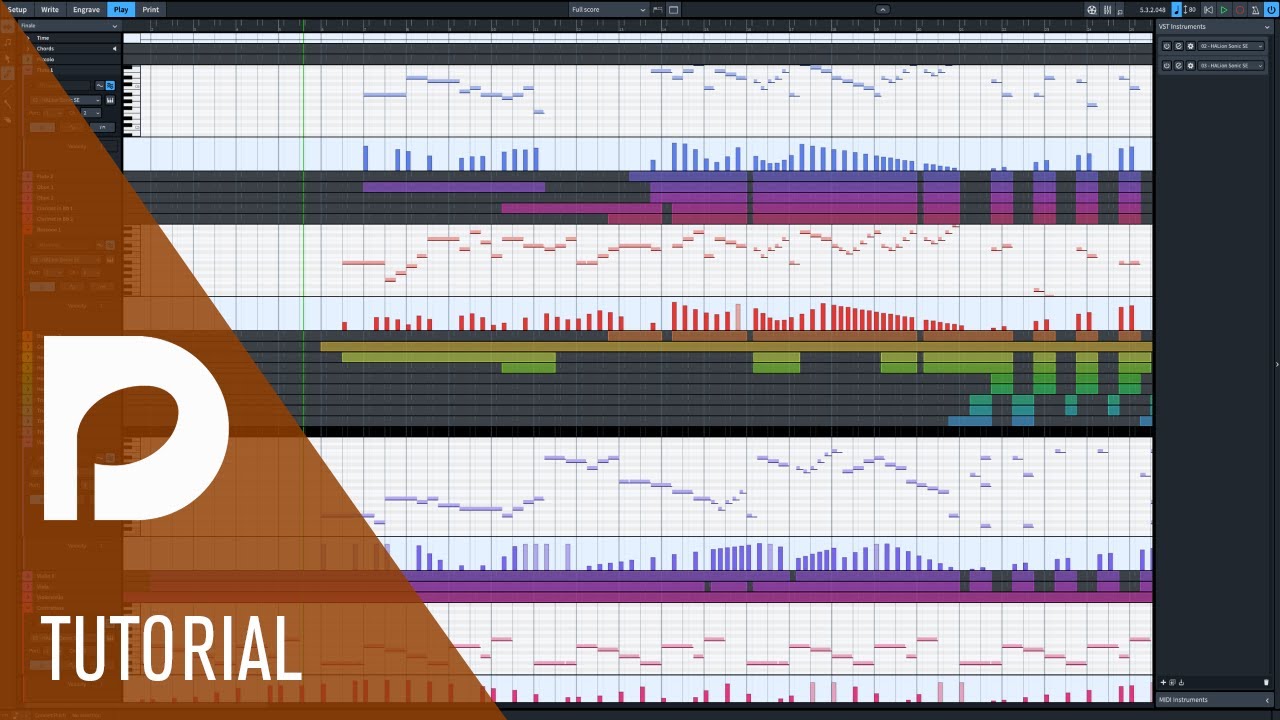Toggle power for 02 - HALion Sonic SE
The height and width of the screenshot is (720, 1280).
(x=1167, y=46)
